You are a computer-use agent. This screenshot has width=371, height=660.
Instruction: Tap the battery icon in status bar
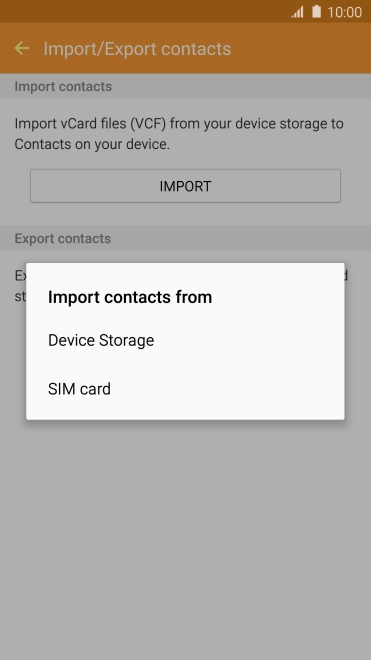(316, 12)
